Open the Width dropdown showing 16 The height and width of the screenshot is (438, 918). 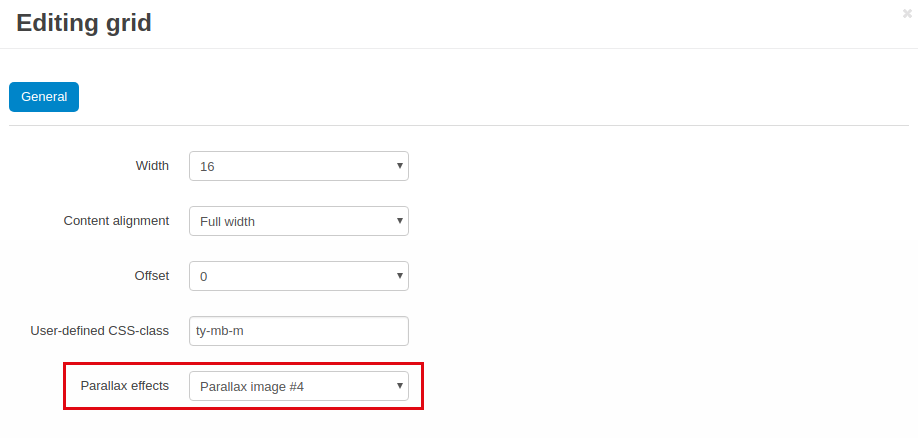tap(299, 166)
